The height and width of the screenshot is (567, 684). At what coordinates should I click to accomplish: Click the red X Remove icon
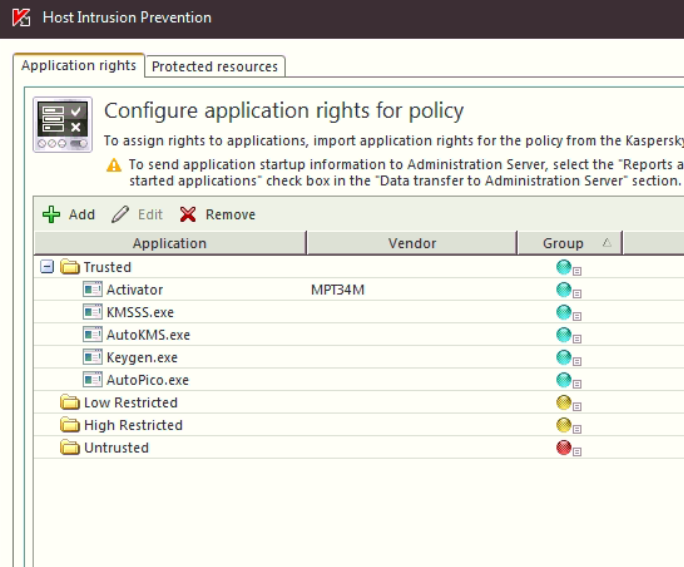click(x=188, y=215)
